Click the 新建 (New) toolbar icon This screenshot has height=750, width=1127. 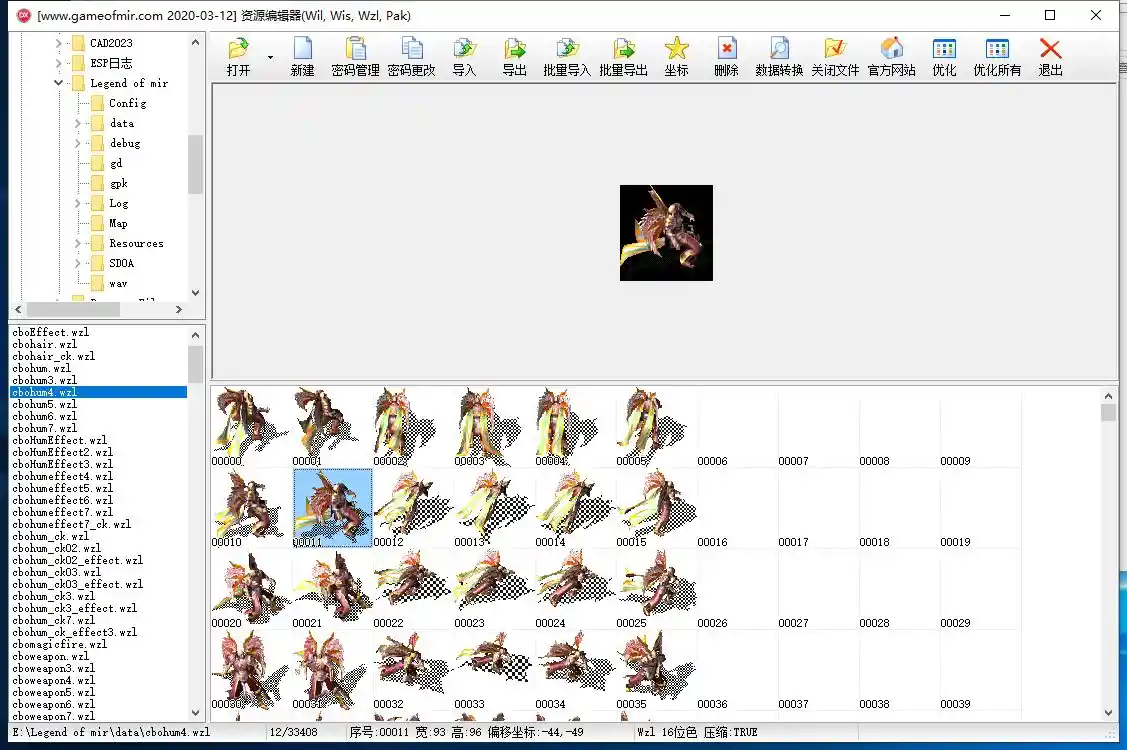[x=303, y=56]
